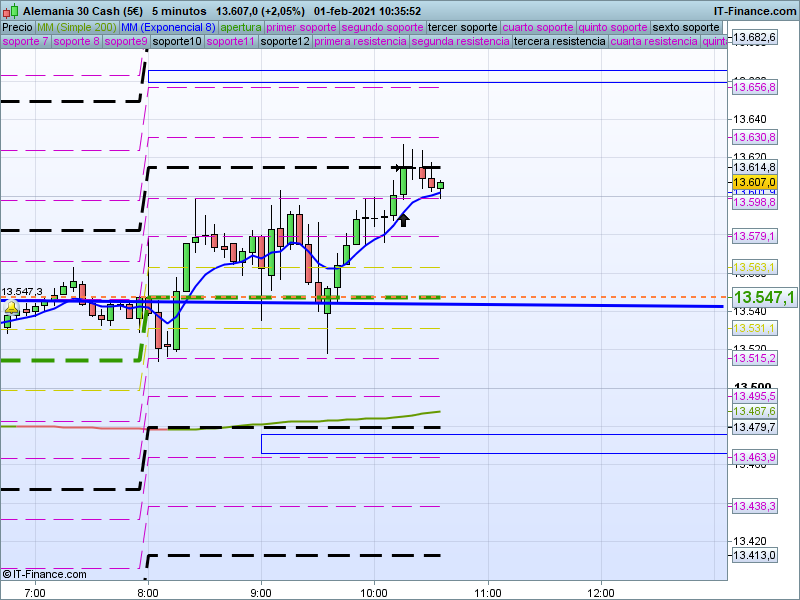Click the soporte9 label
This screenshot has width=800, height=600.
pyautogui.click(x=126, y=41)
